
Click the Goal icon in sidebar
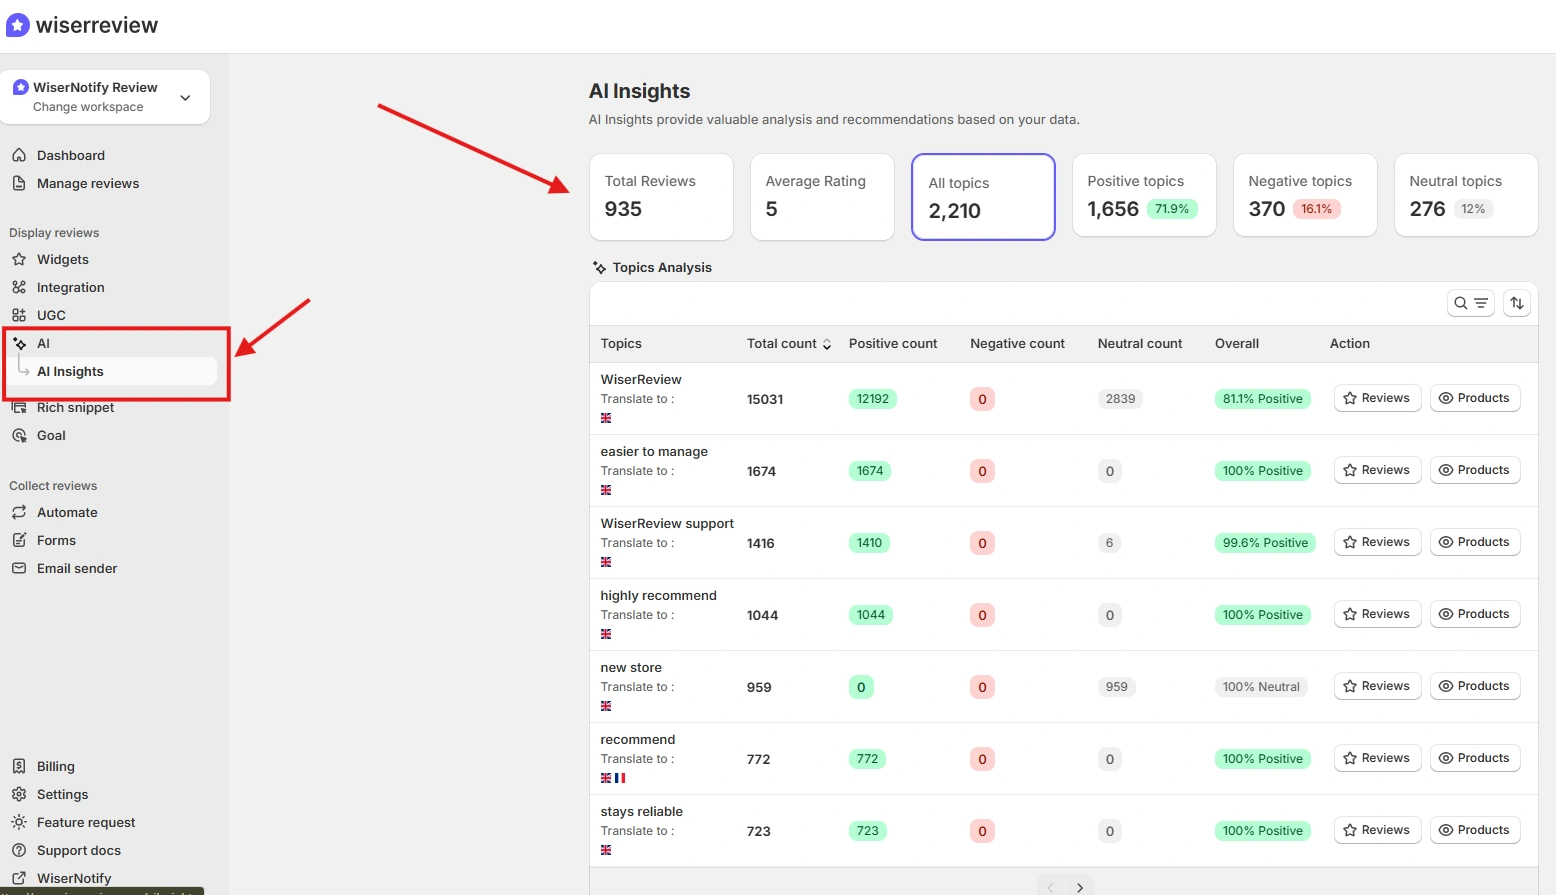tap(20, 435)
